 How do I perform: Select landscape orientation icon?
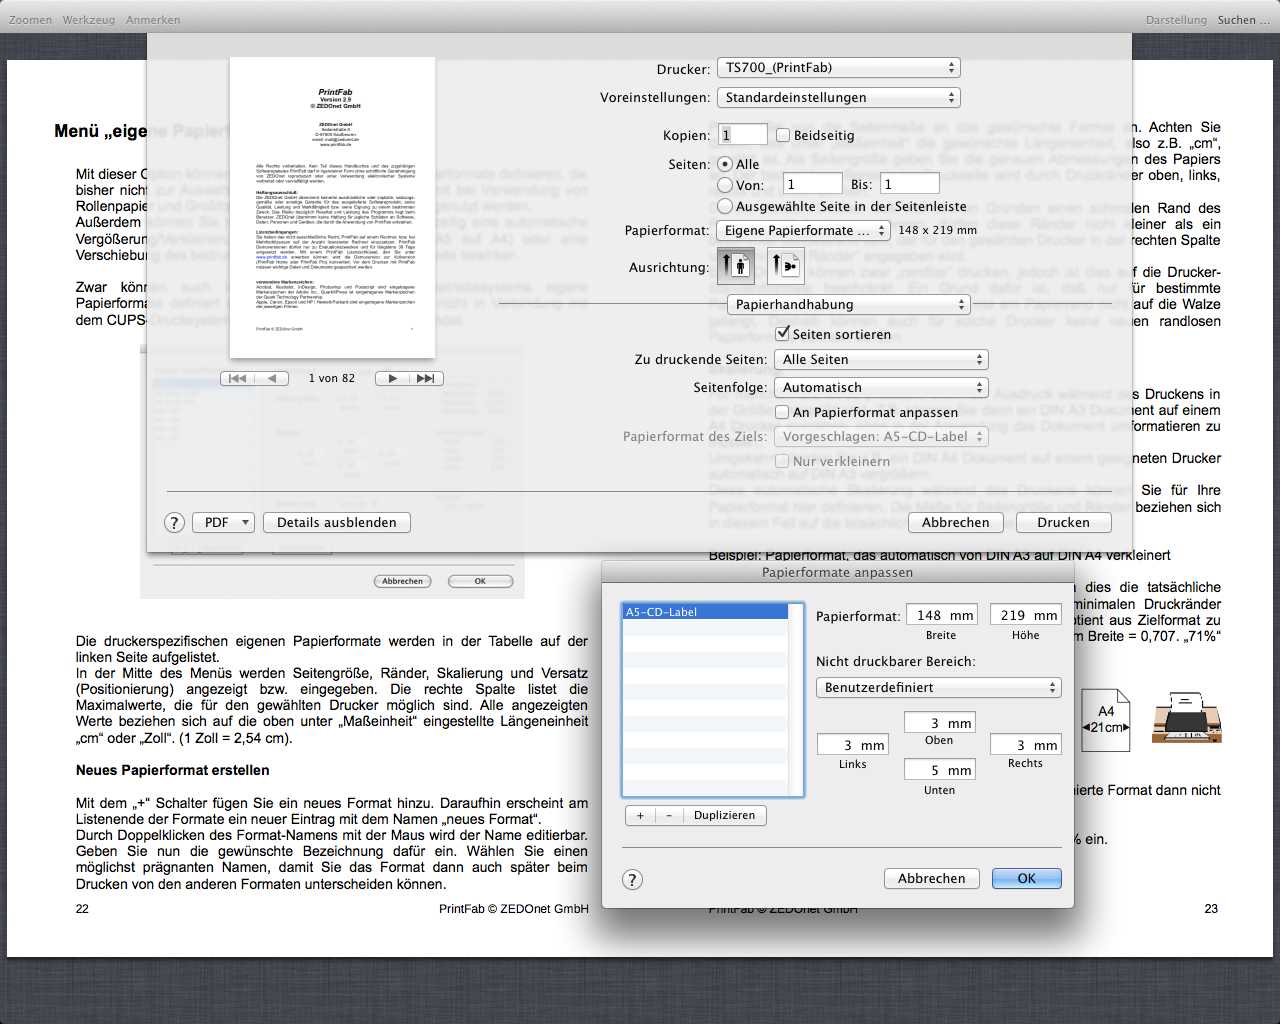[786, 266]
